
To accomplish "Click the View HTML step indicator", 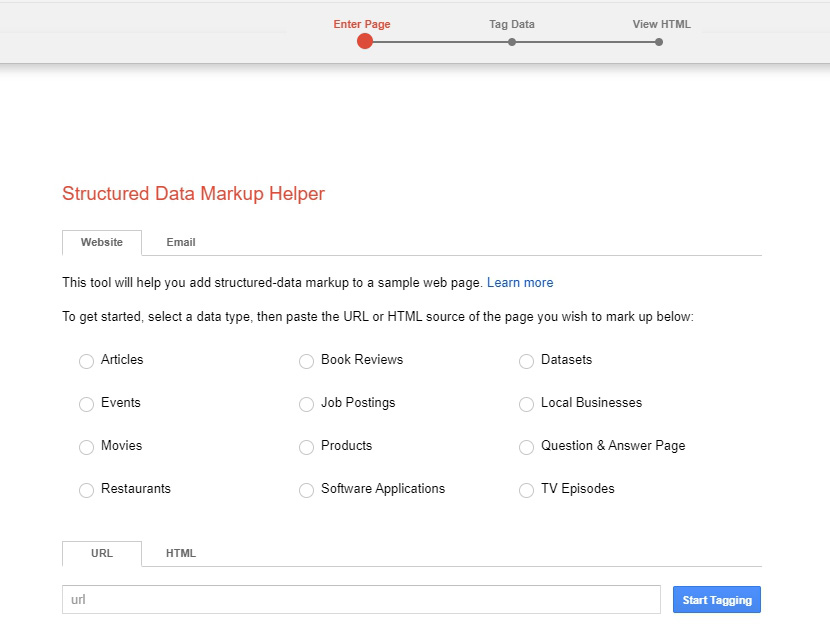I will coord(658,41).
